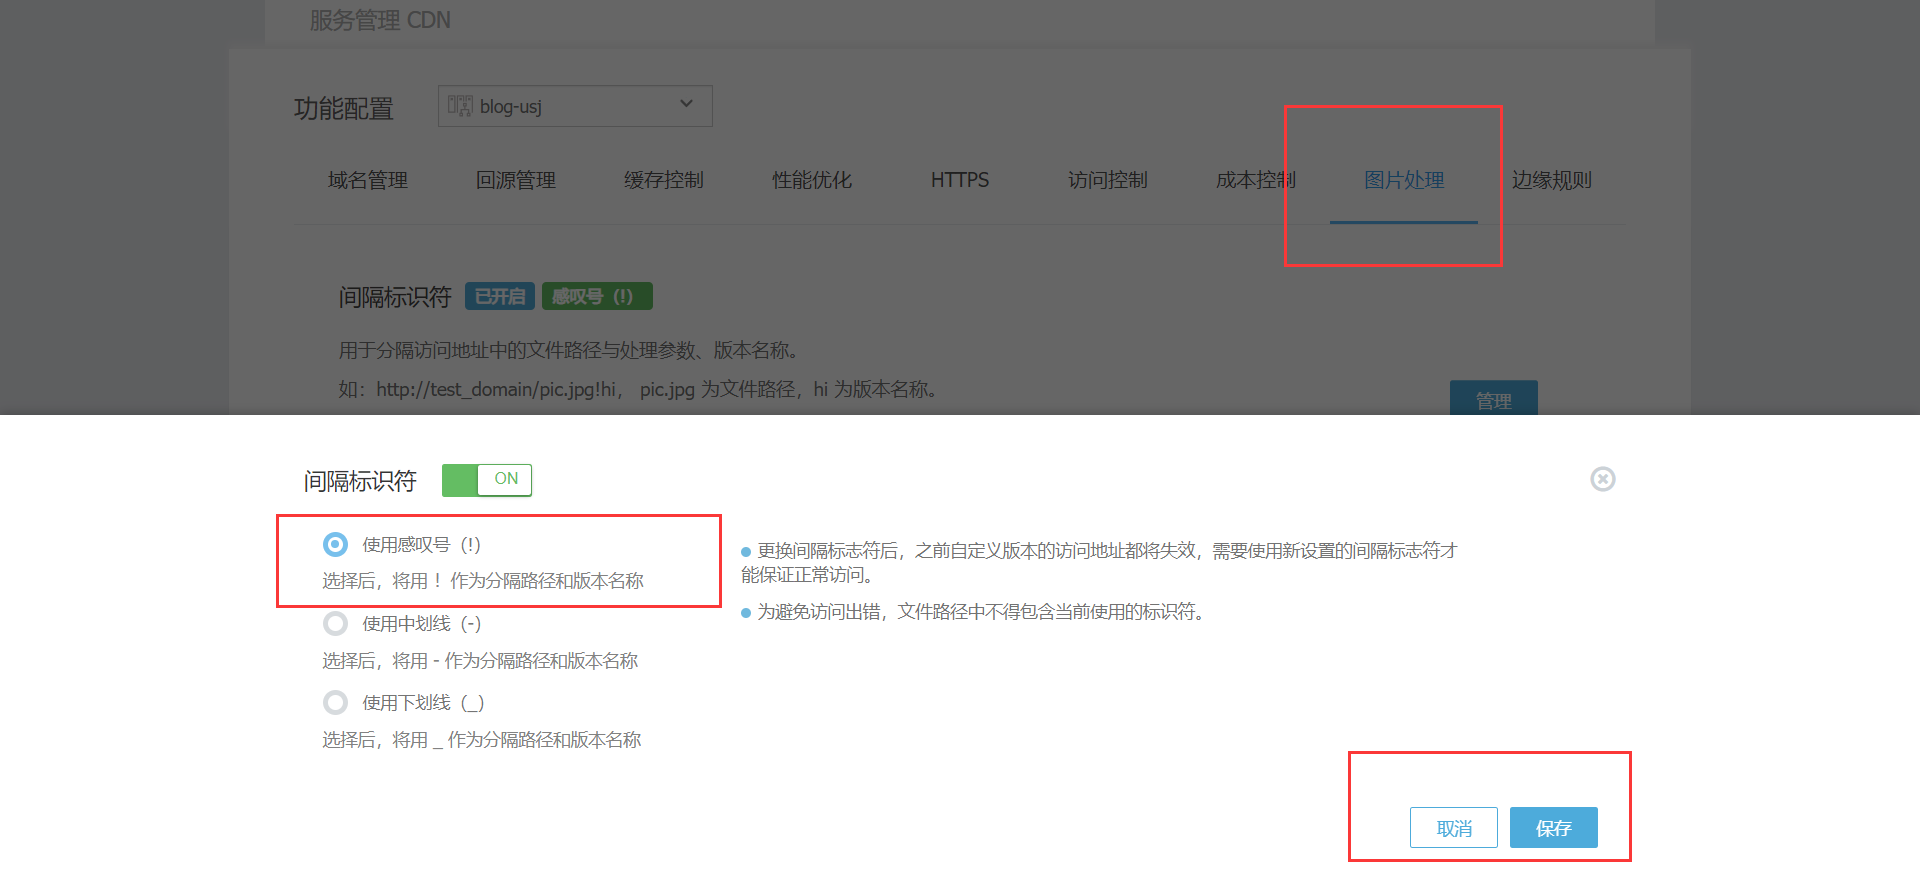Viewport: 1920px width, 888px height.
Task: Click the service icon in blog-usj dropdown
Action: 460,106
